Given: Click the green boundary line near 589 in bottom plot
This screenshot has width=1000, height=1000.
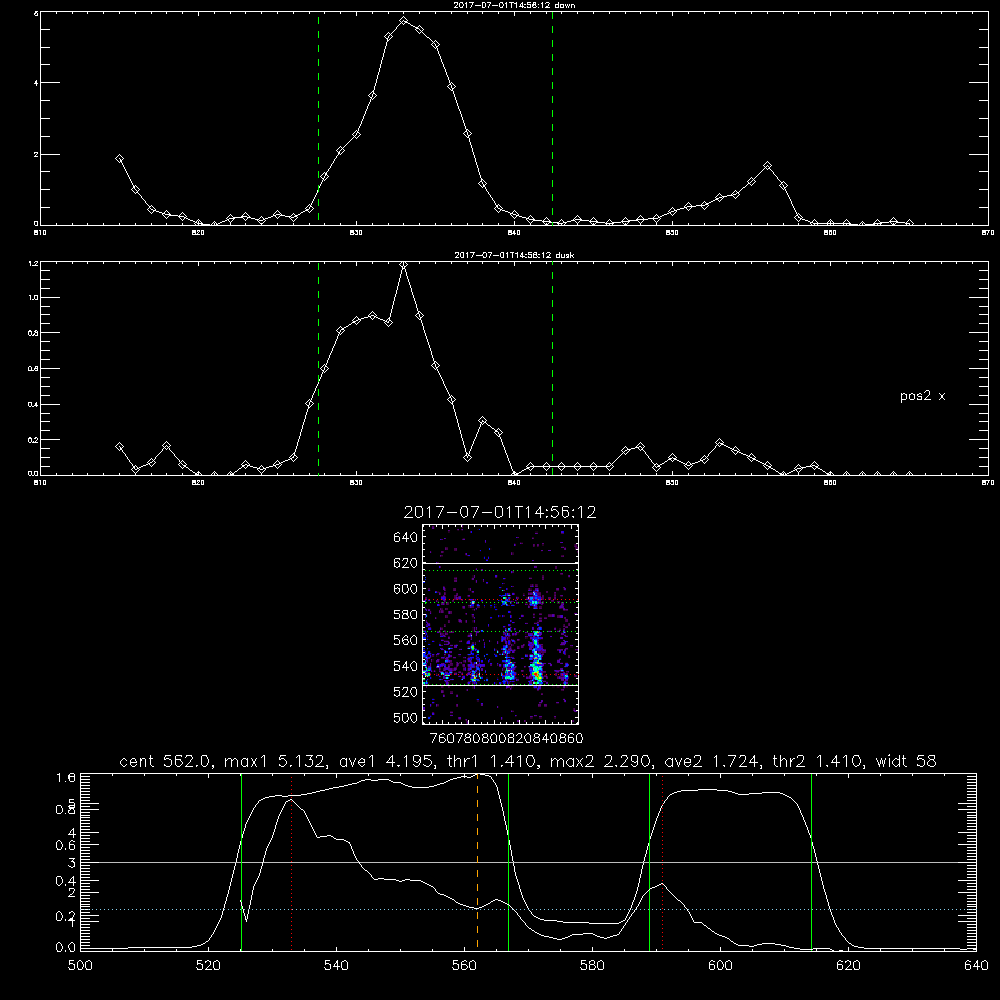Looking at the screenshot, I should point(649,861).
